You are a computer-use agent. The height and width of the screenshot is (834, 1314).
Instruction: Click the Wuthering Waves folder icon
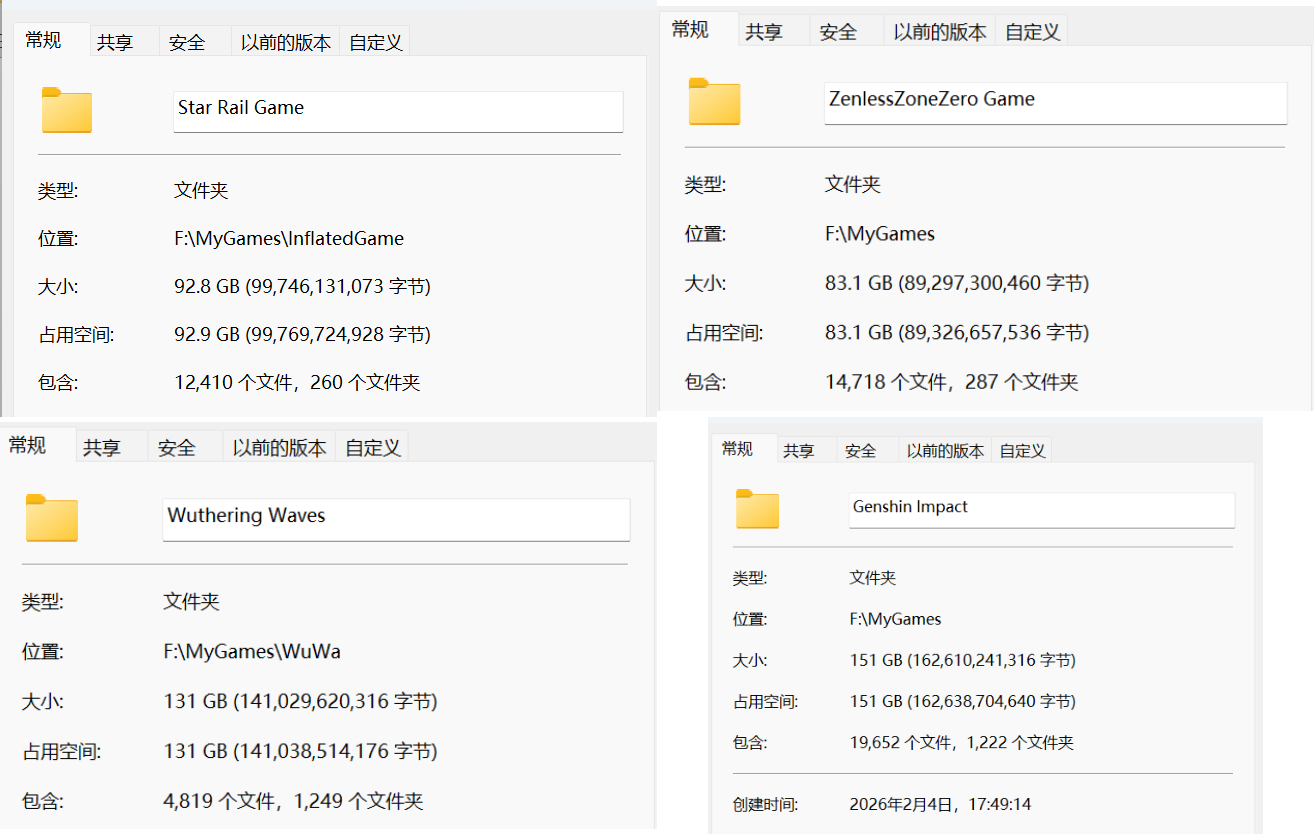coord(52,518)
